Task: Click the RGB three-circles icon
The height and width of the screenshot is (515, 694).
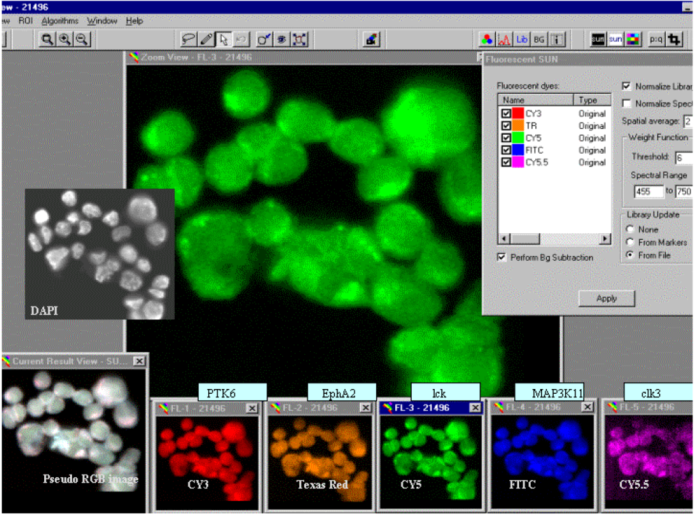Action: 487,39
